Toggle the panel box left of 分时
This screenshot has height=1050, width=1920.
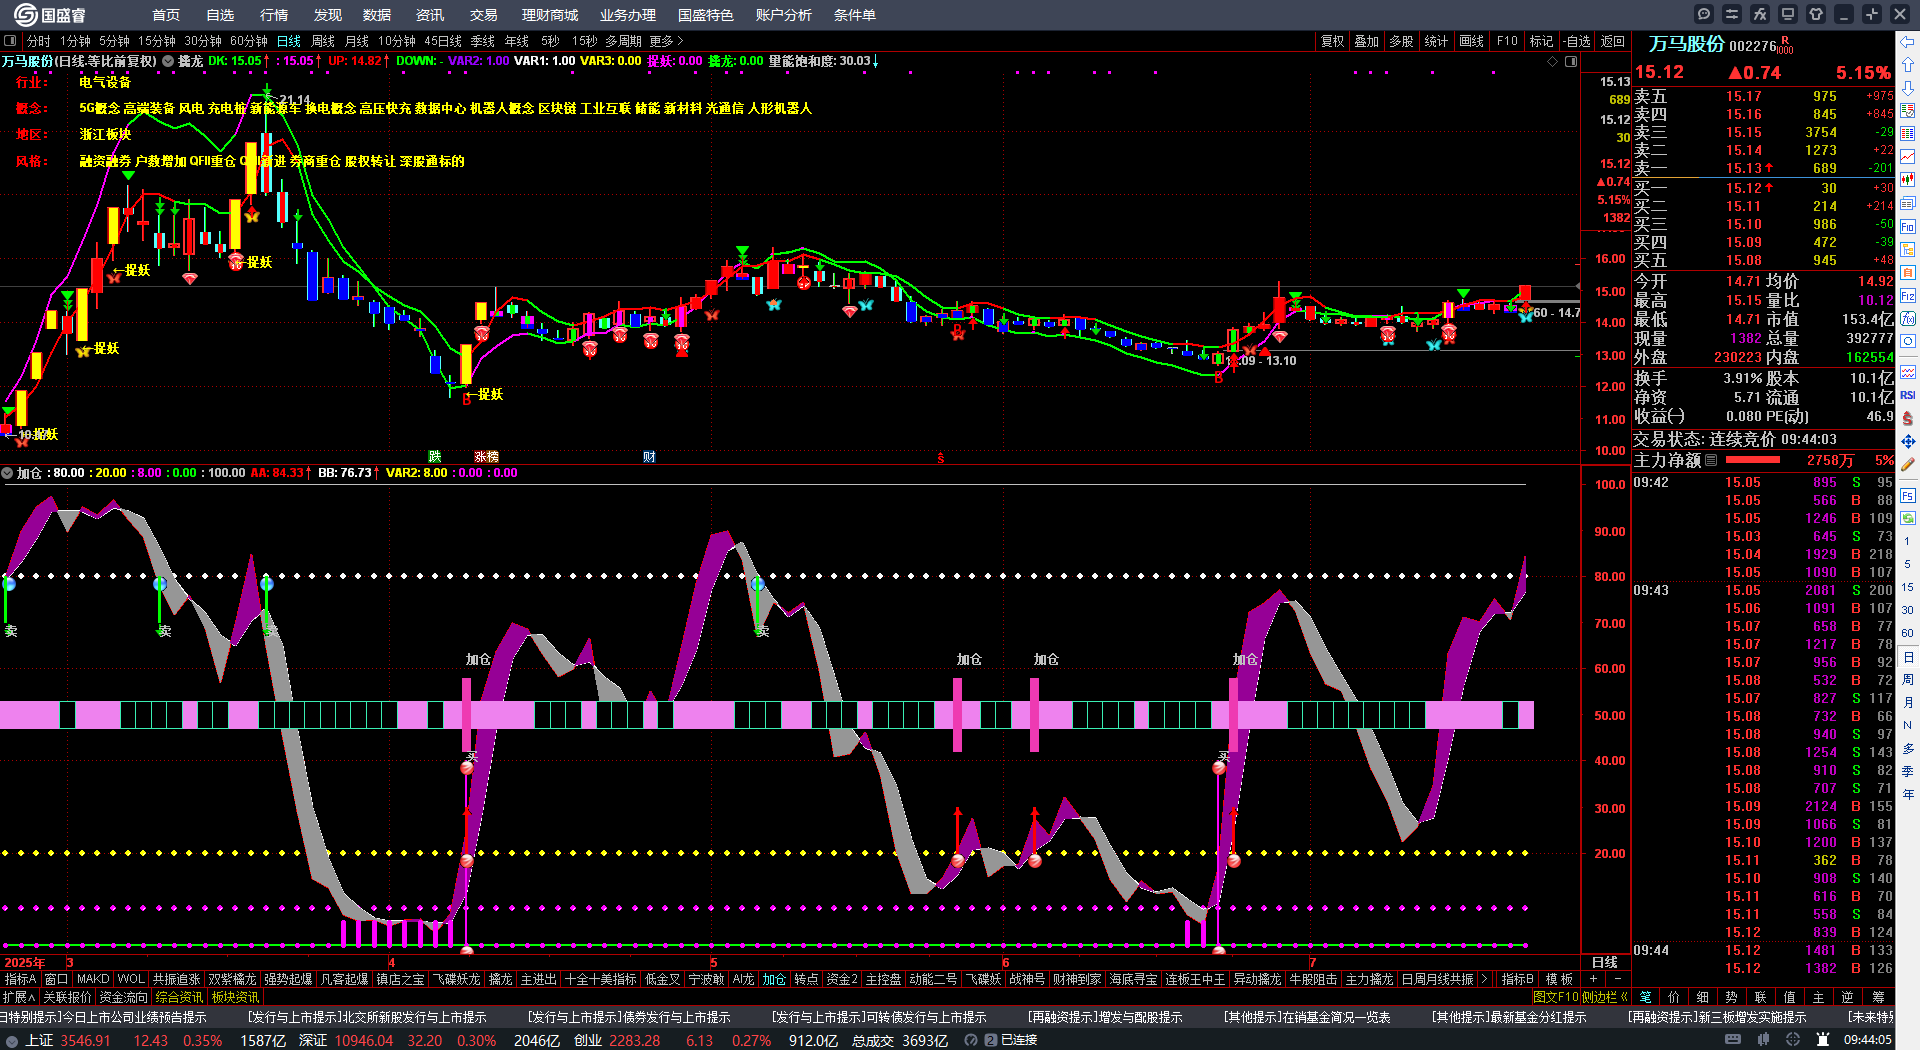click(x=11, y=41)
